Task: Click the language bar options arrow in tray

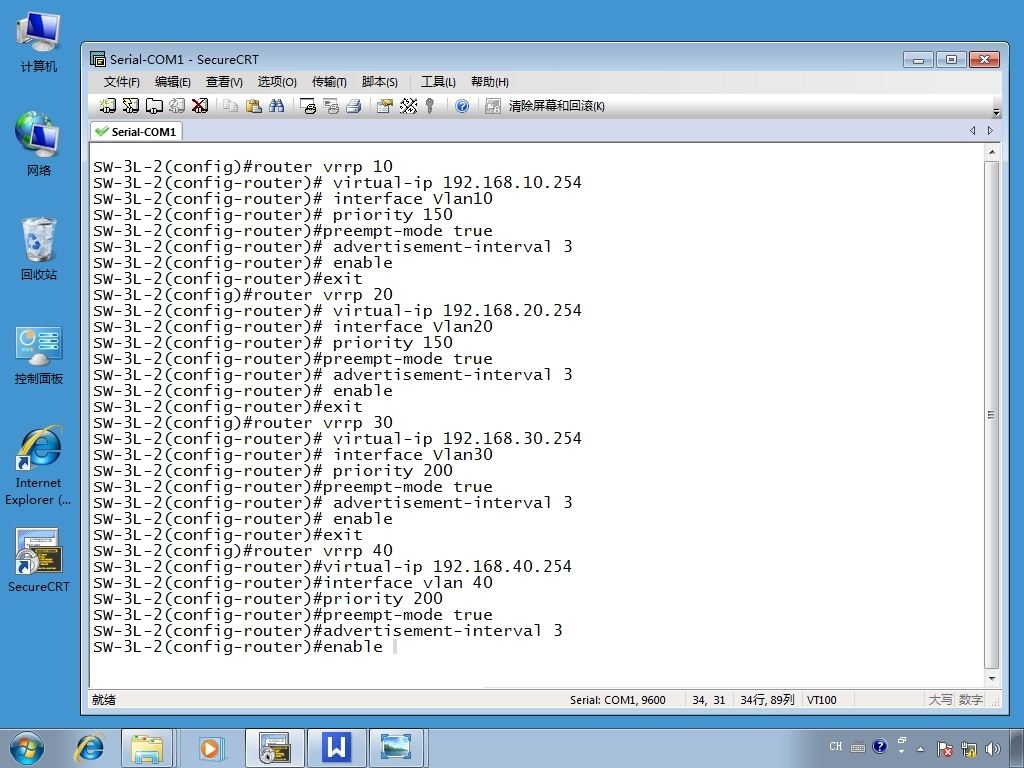Action: point(901,752)
